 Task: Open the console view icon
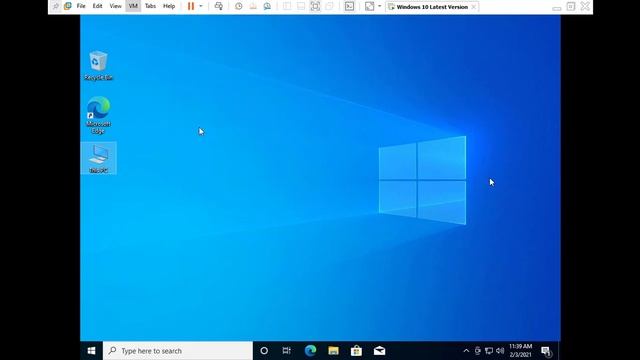tap(349, 6)
